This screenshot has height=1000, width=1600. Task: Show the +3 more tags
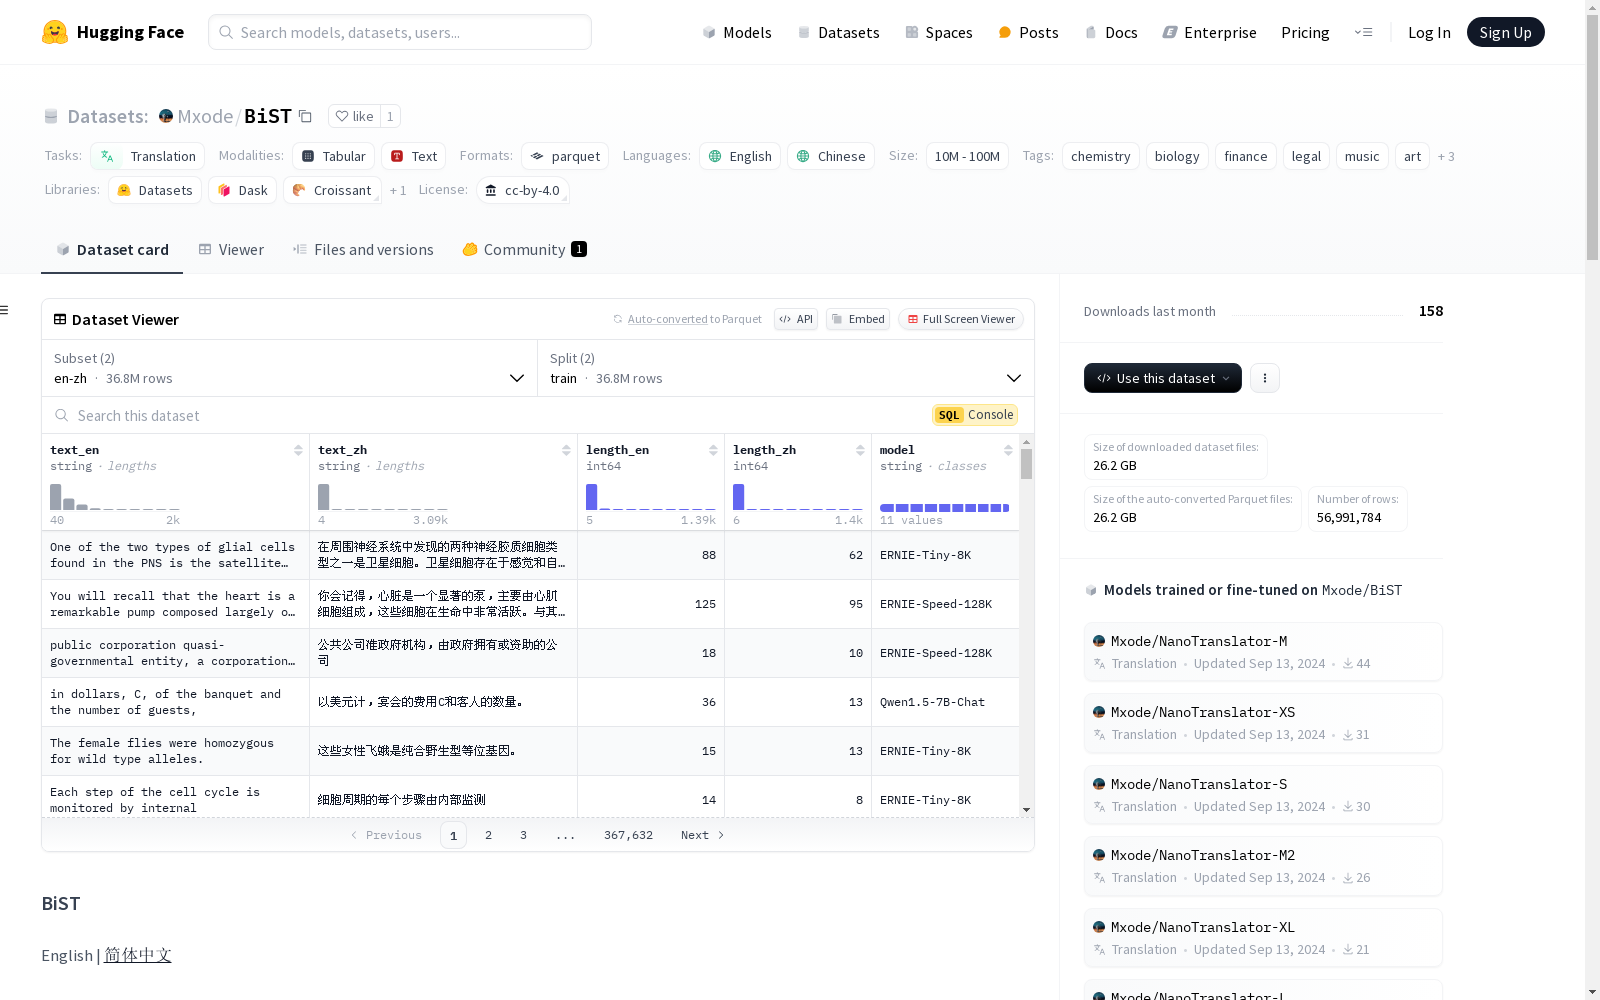coord(1446,156)
